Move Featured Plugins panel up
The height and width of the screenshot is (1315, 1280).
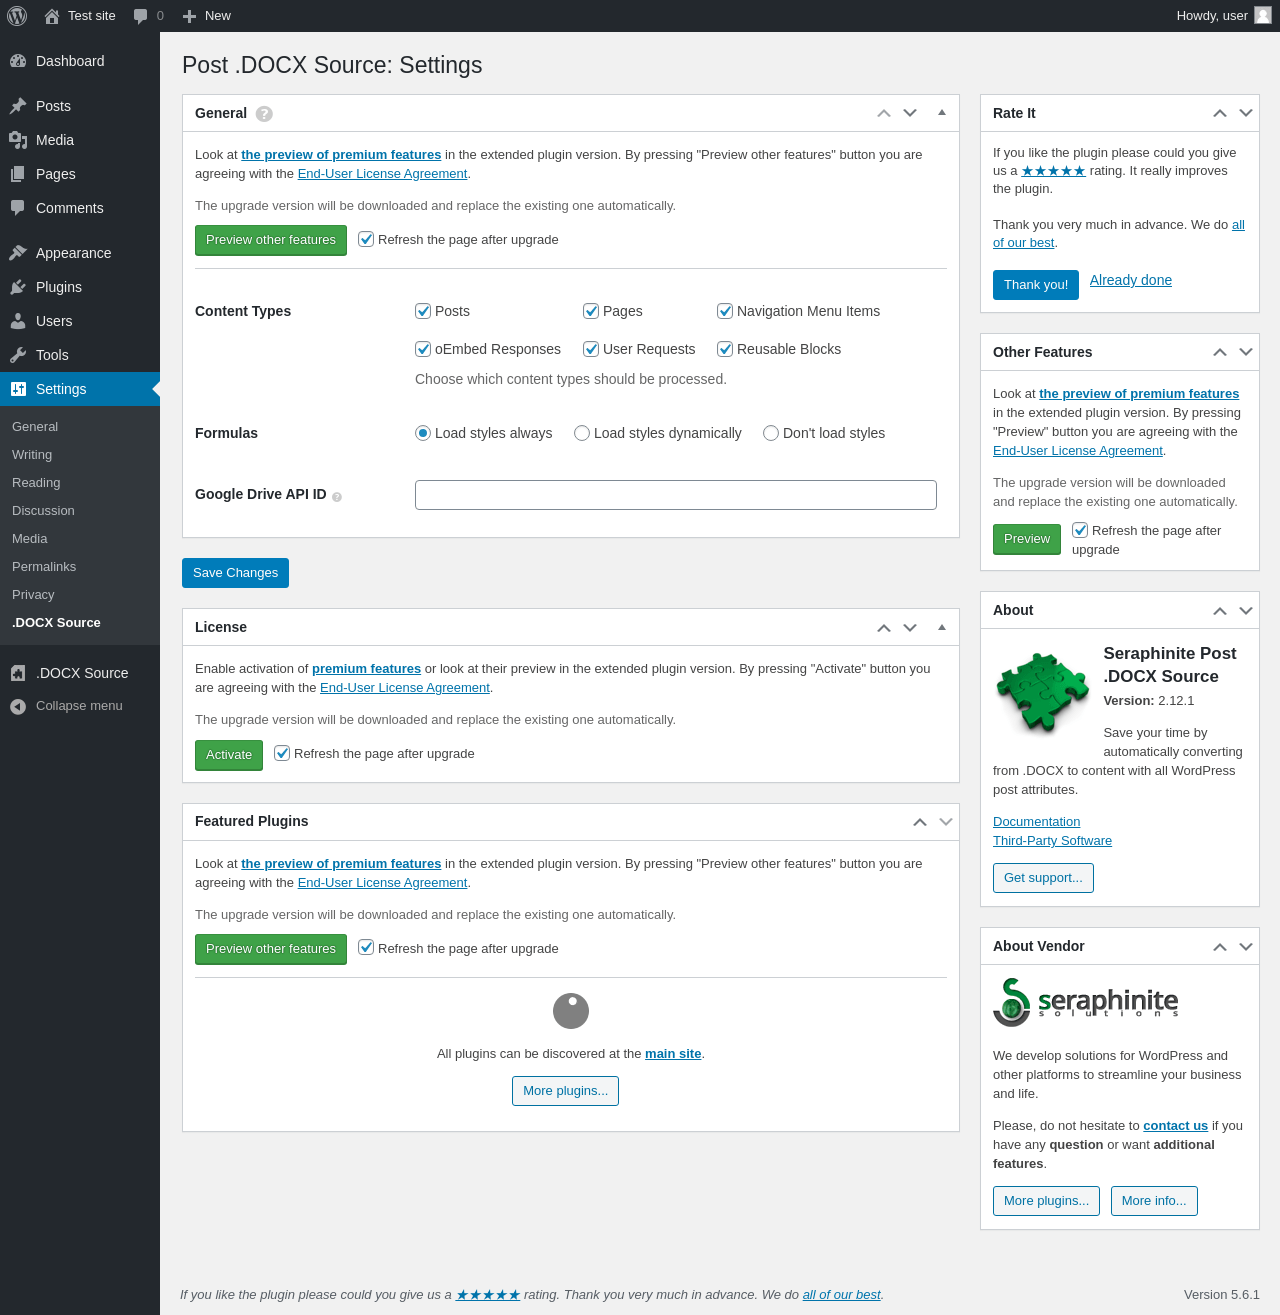tap(920, 821)
